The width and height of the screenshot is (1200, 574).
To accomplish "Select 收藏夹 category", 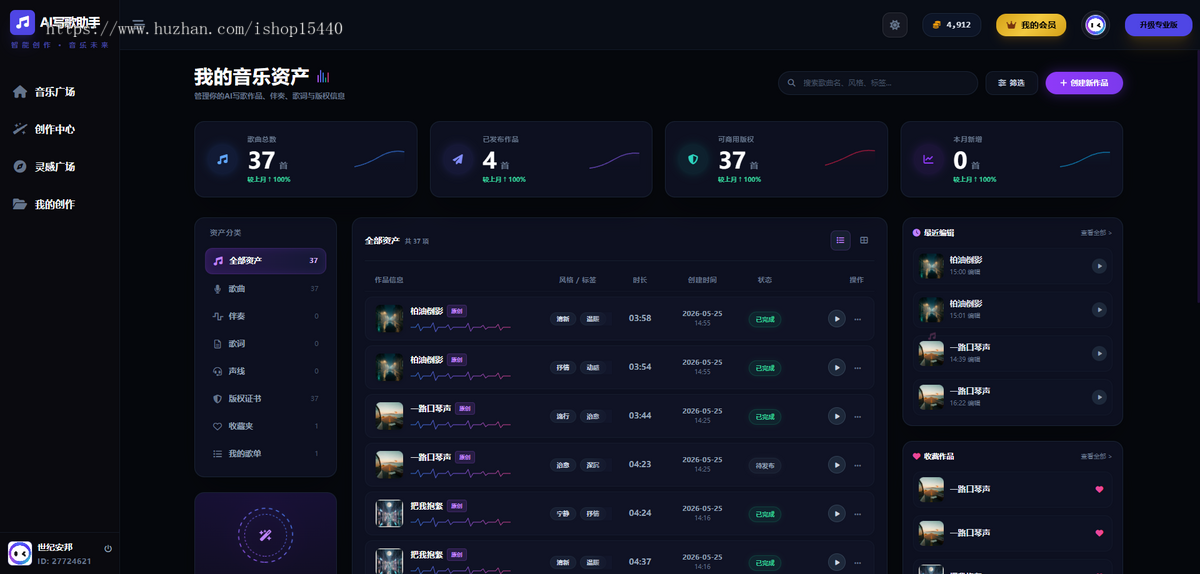I will coord(265,426).
